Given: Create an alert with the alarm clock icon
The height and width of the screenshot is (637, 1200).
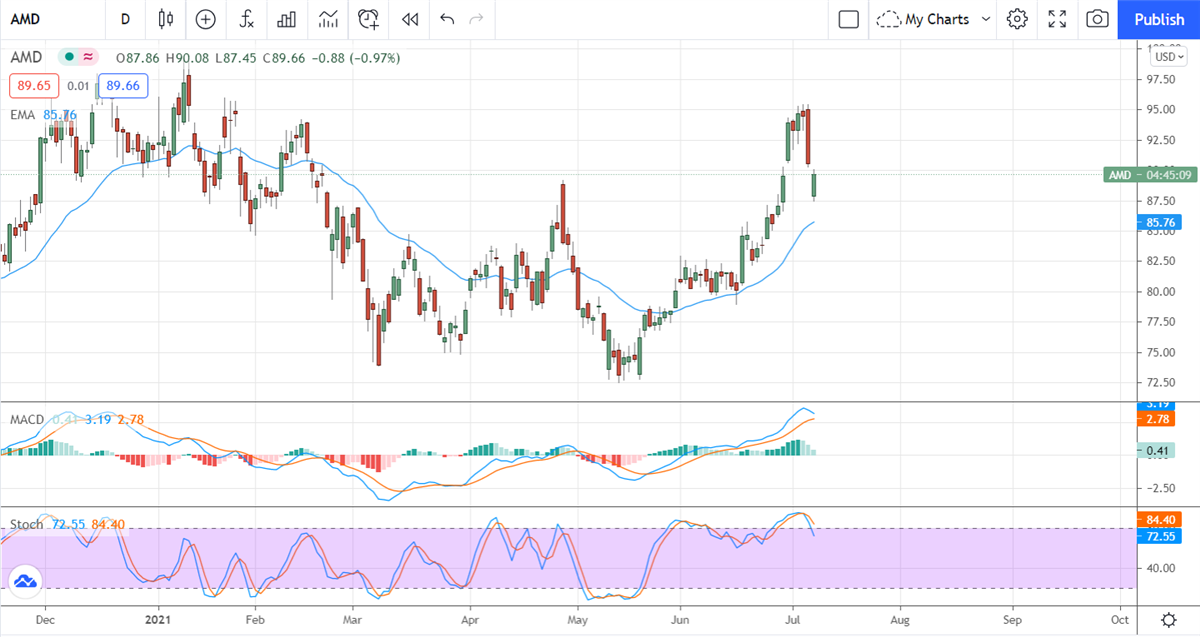Looking at the screenshot, I should click(x=369, y=19).
